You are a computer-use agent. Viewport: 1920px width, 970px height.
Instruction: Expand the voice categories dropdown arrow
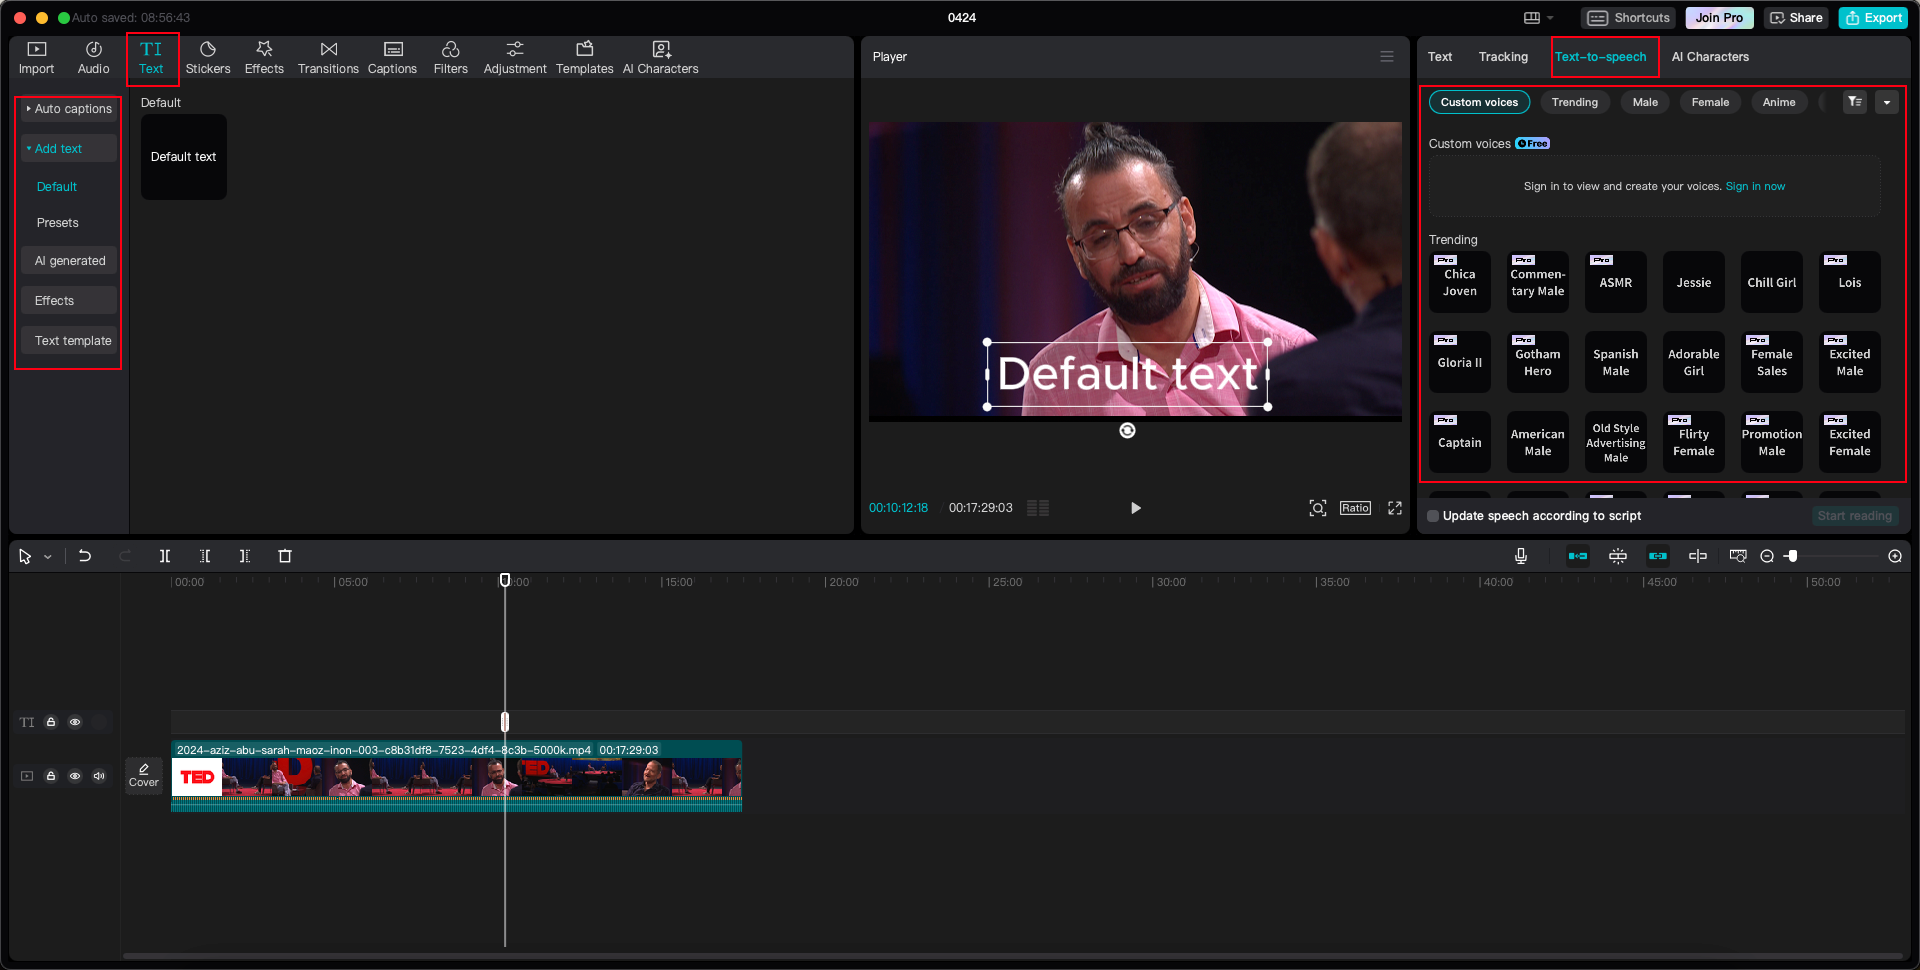pyautogui.click(x=1887, y=102)
